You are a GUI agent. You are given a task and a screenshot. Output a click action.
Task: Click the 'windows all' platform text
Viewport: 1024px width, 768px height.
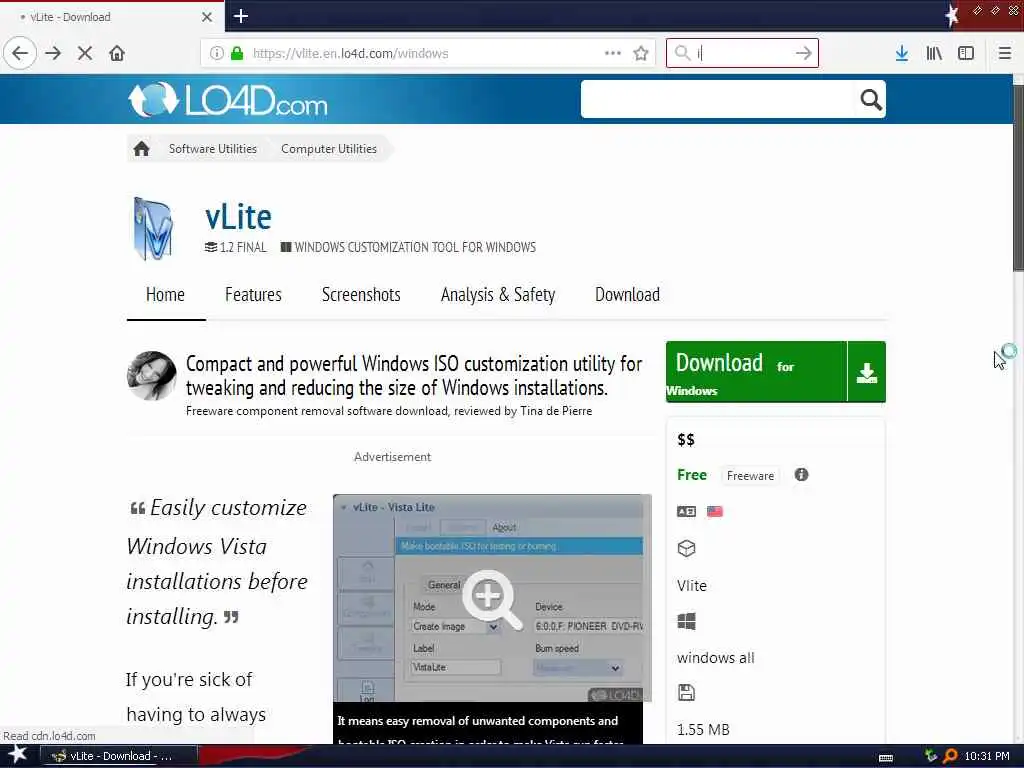(716, 658)
